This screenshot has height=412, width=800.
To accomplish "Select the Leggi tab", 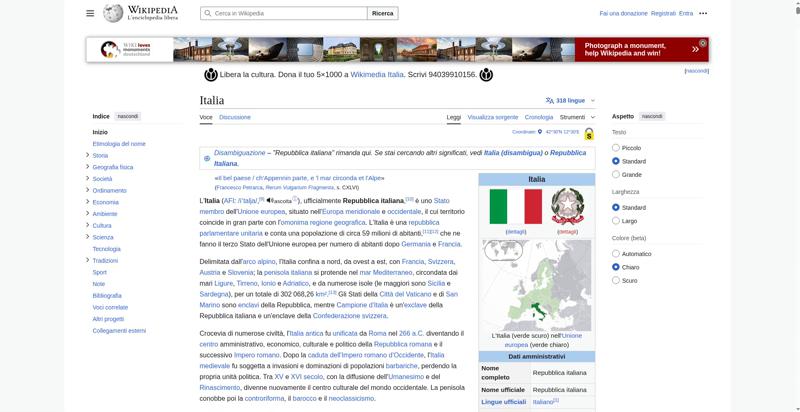I will (x=454, y=117).
